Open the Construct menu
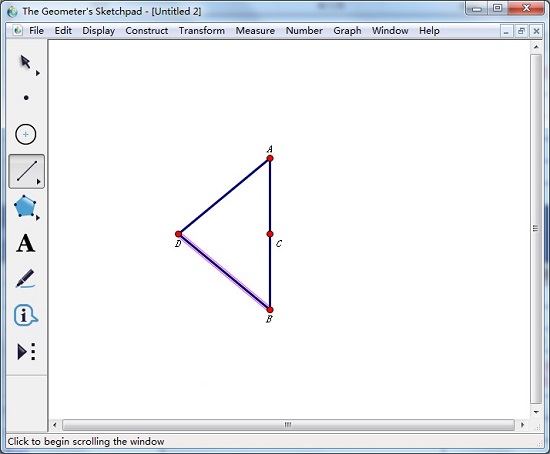 click(x=147, y=31)
